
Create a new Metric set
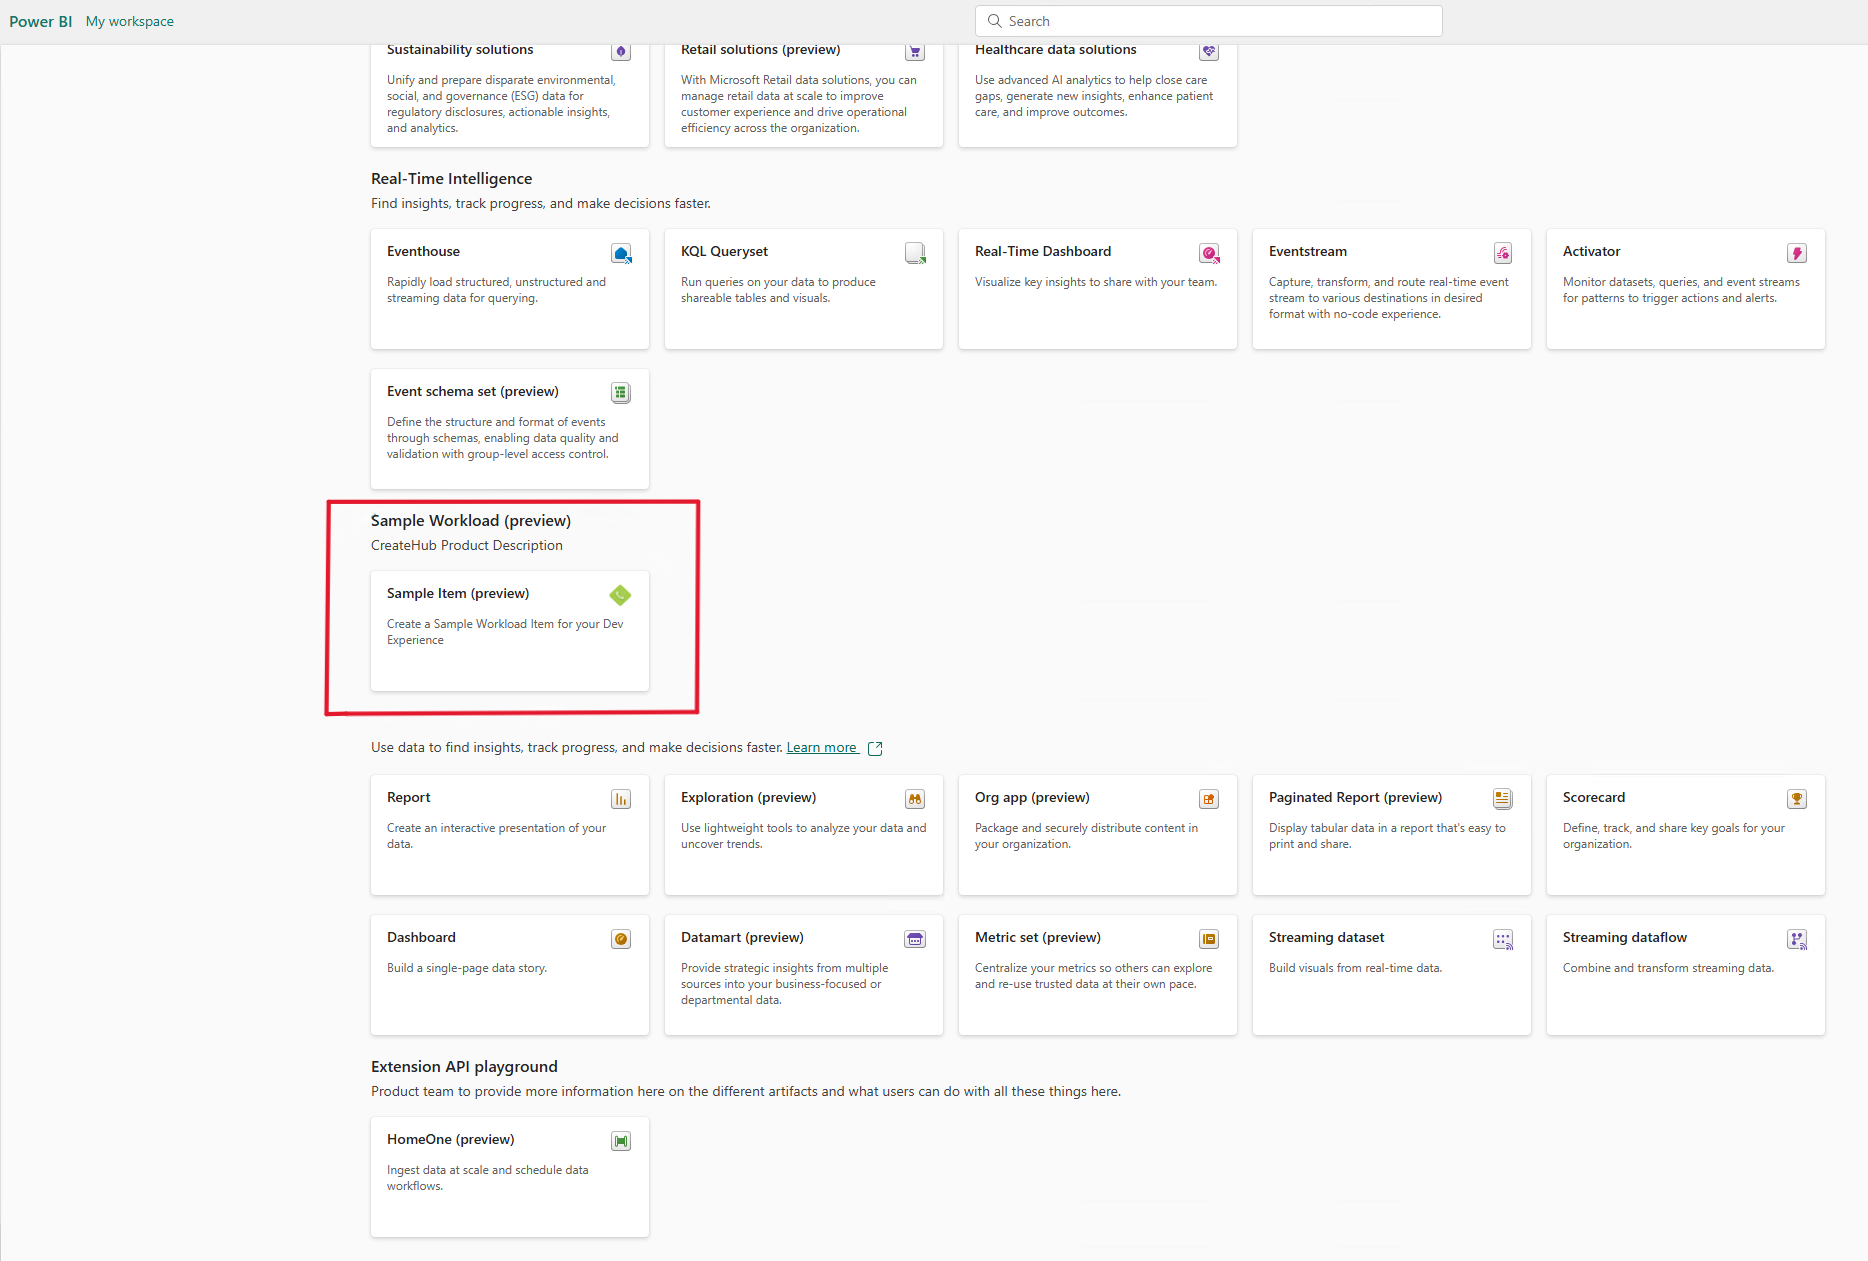point(1097,975)
